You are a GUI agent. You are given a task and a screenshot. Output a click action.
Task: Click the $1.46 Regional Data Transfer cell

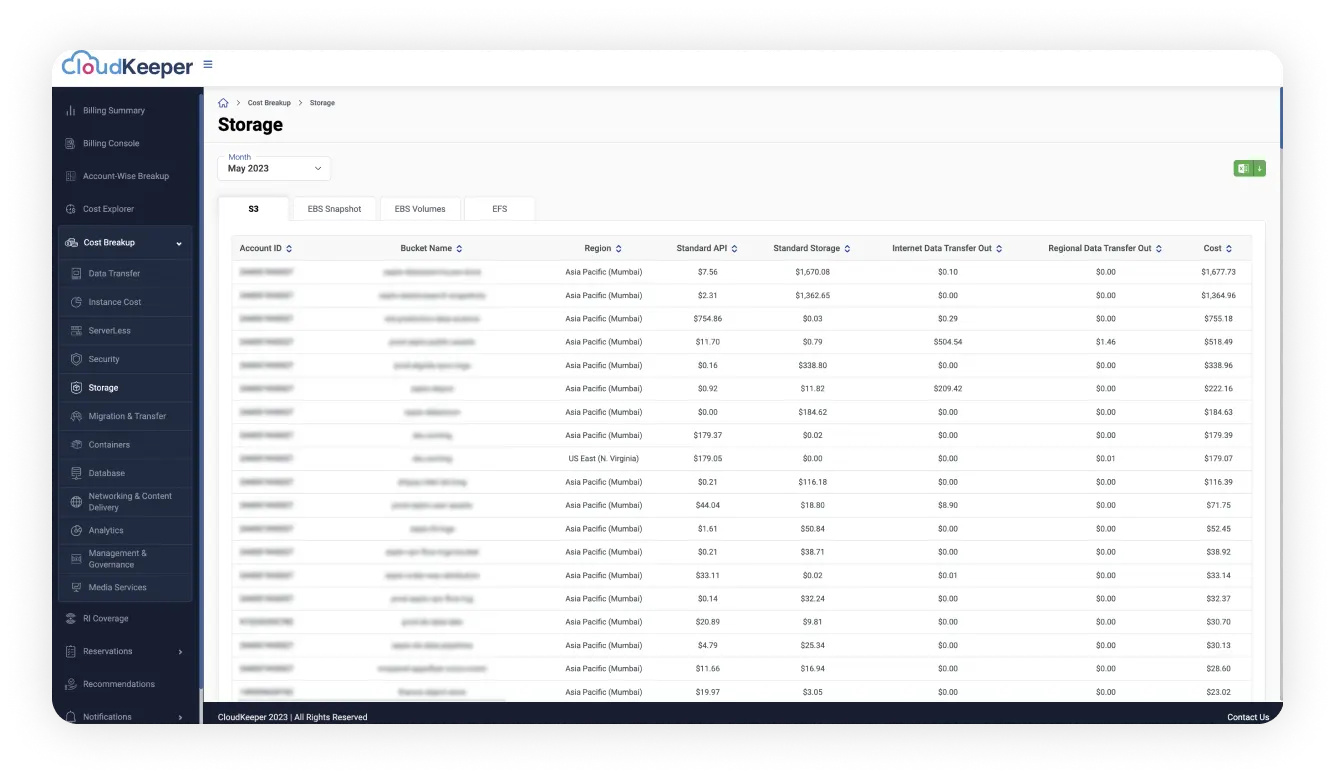(1105, 342)
